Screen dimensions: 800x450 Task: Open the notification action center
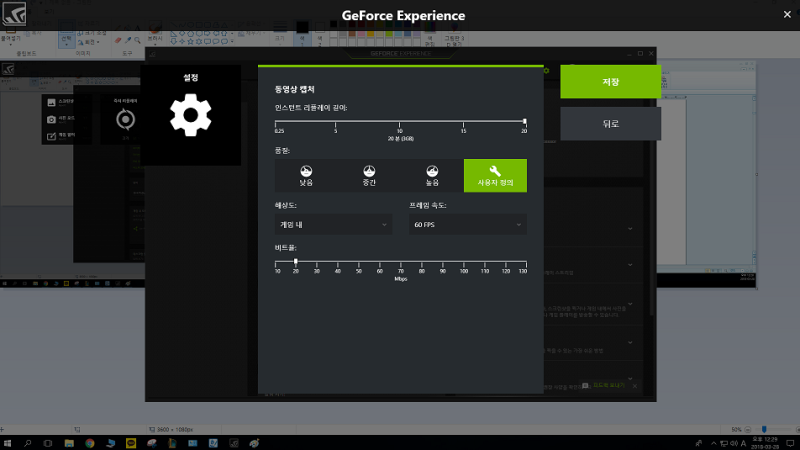[790, 443]
